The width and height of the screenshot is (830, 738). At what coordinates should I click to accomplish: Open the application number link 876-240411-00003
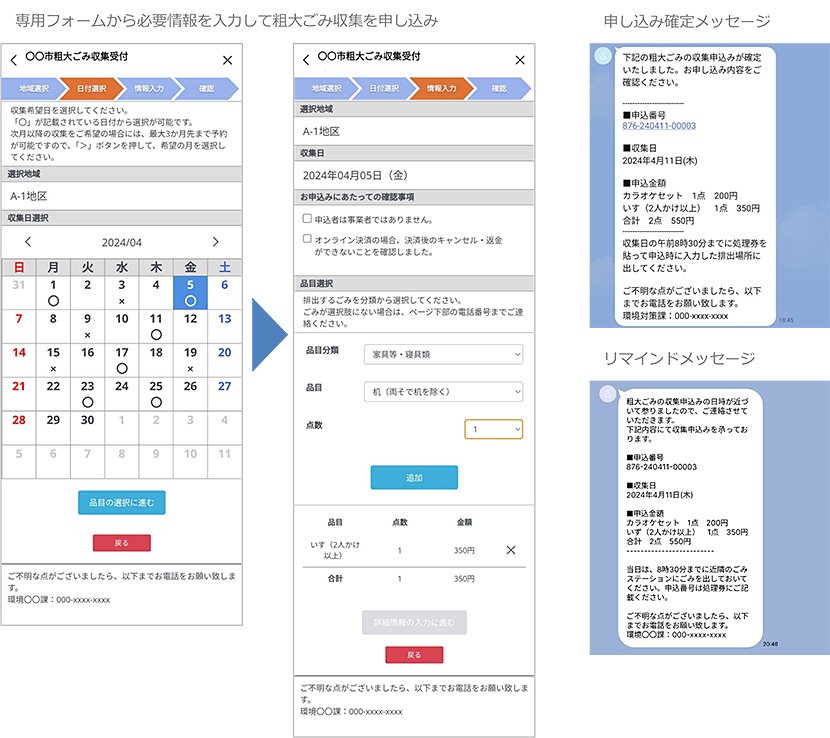(x=658, y=125)
